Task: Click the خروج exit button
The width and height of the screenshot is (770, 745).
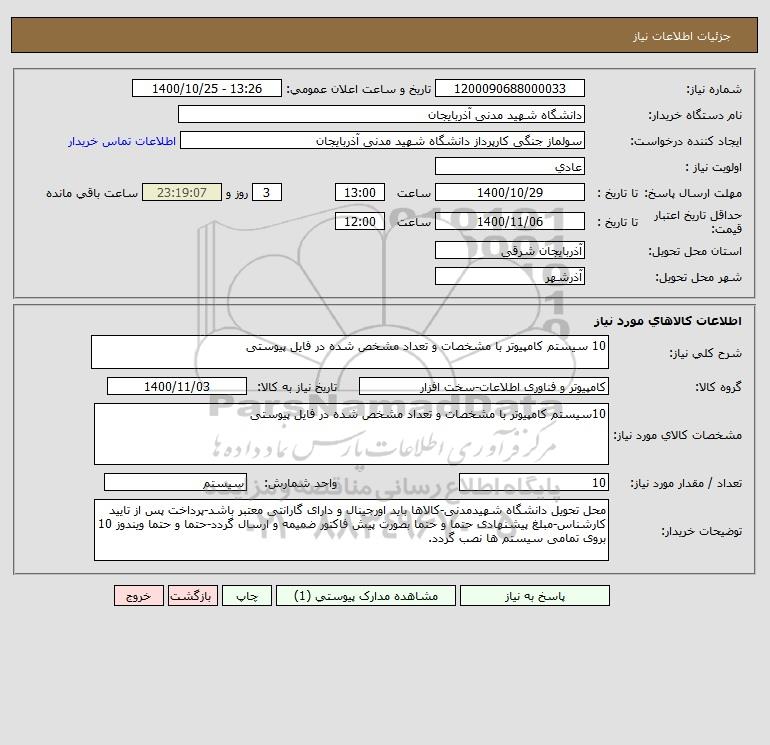Action: pos(138,596)
